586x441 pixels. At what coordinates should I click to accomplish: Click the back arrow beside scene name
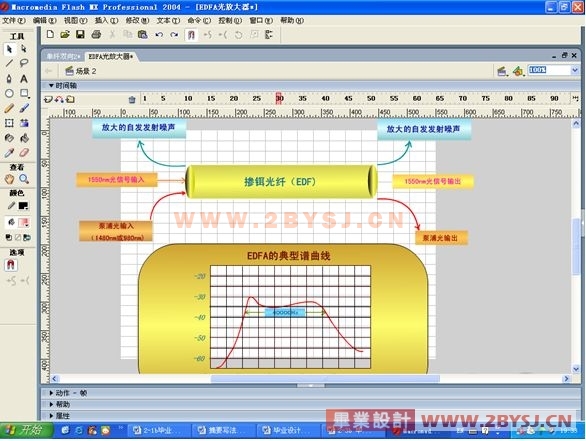coord(49,71)
